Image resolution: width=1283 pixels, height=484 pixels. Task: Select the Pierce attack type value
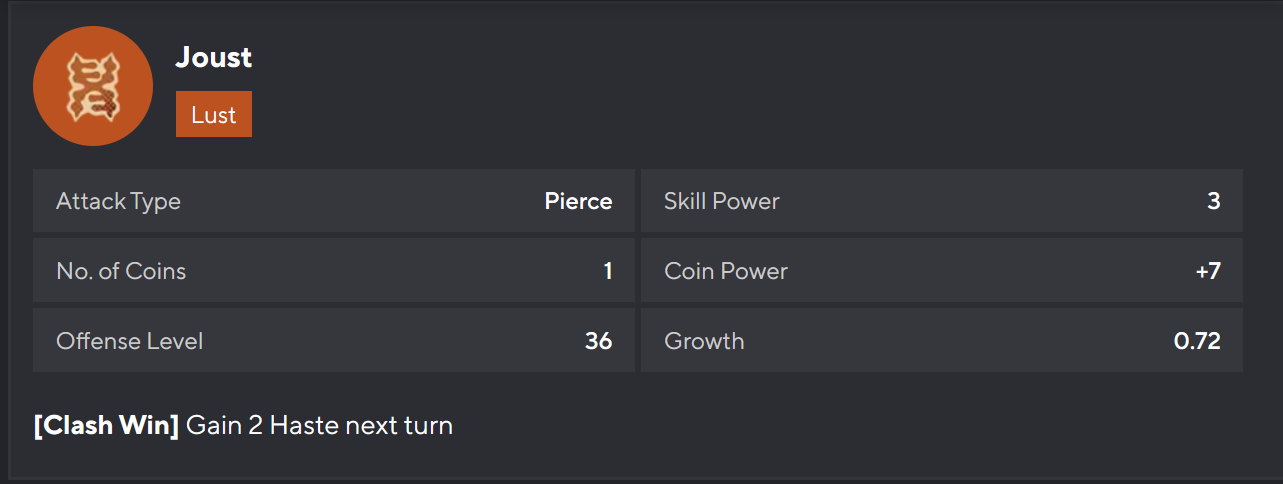click(578, 201)
